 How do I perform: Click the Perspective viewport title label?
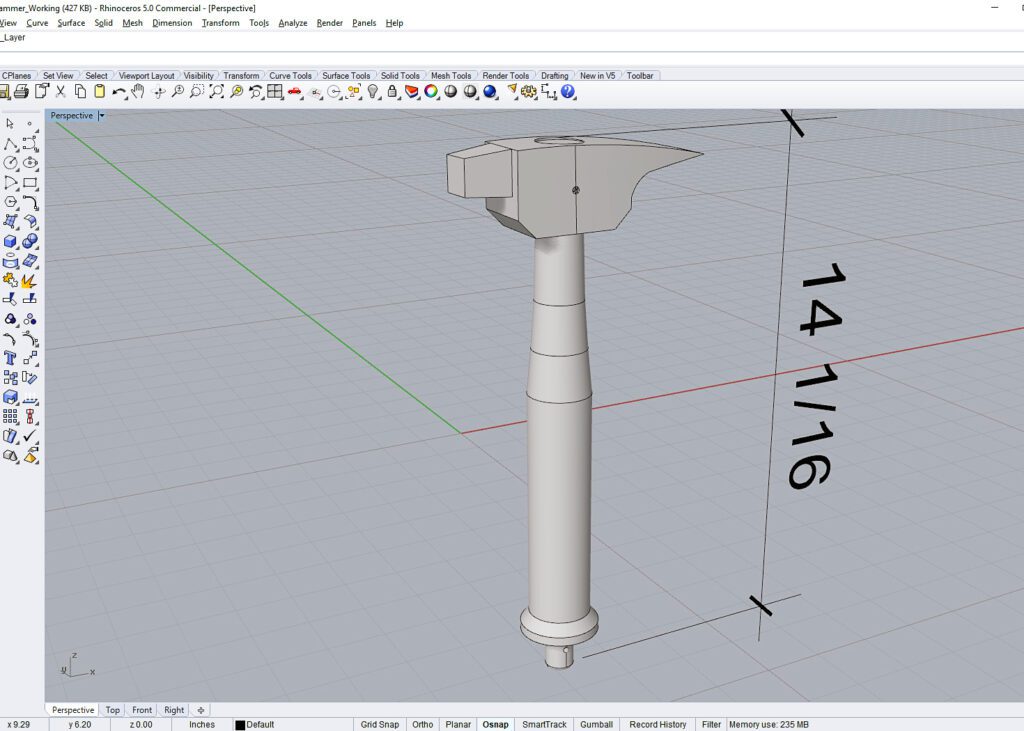(72, 116)
